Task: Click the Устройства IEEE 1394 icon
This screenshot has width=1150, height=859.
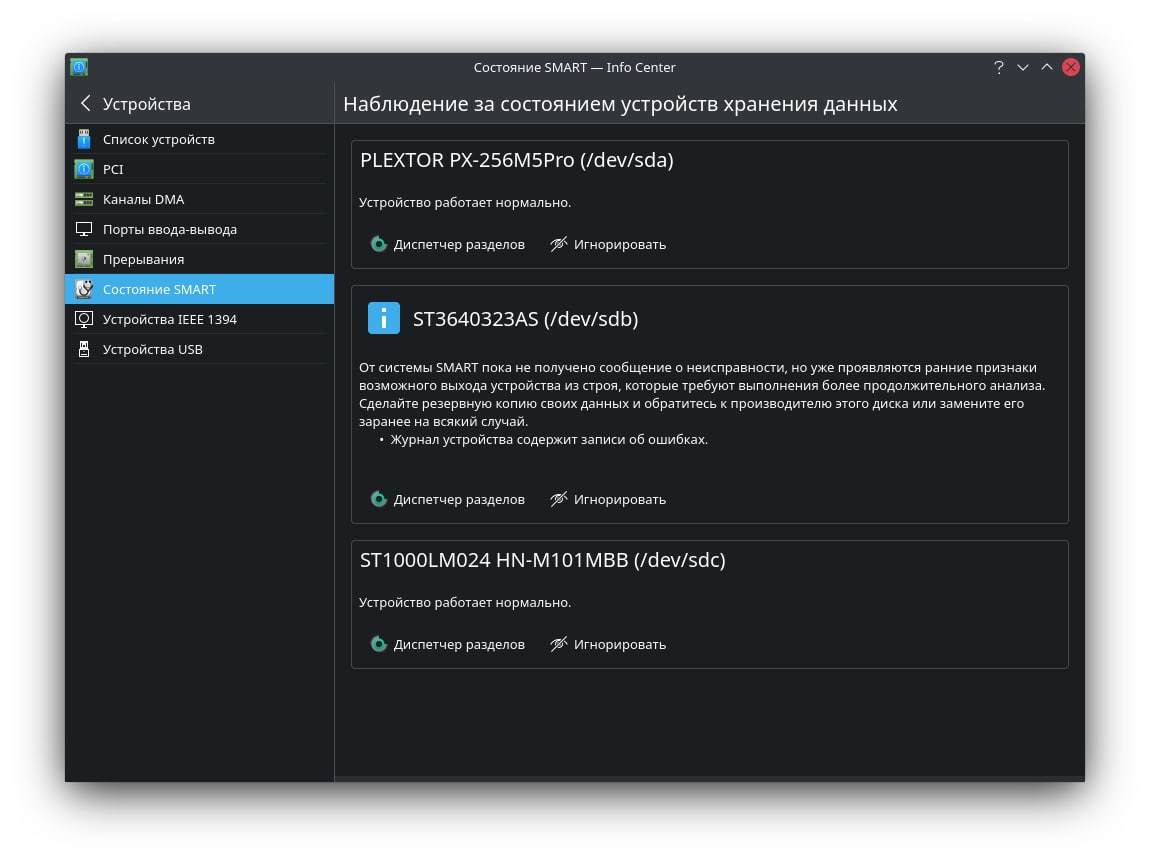Action: click(x=84, y=319)
